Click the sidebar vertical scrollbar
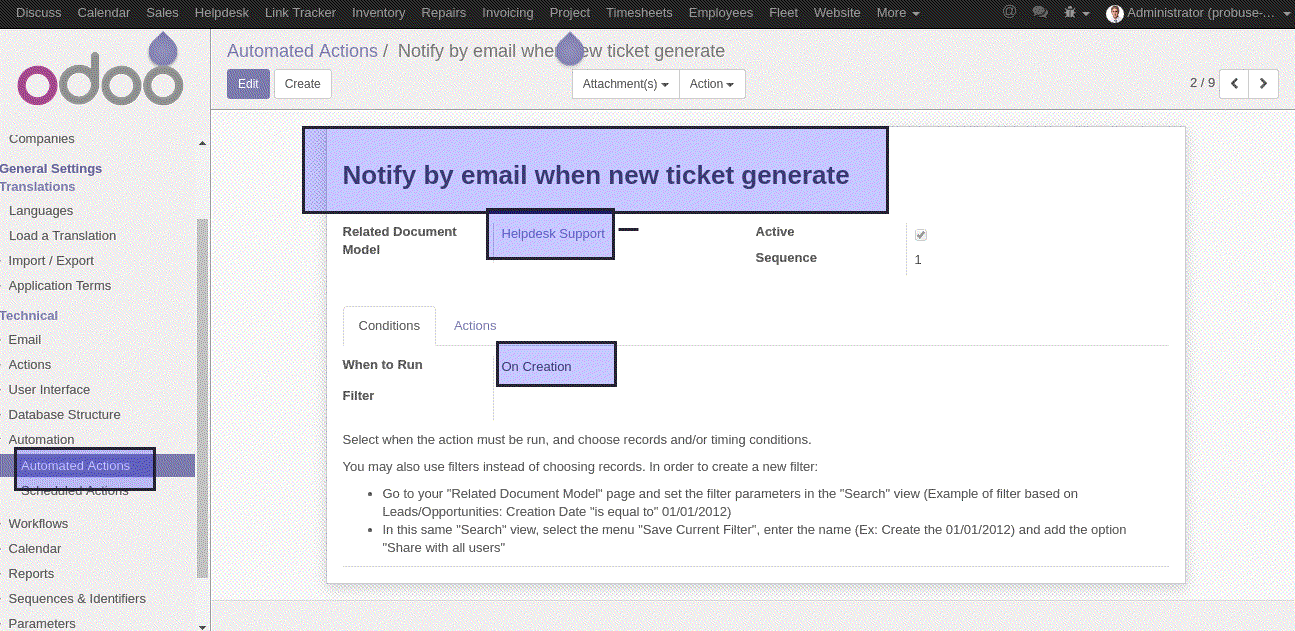This screenshot has height=631, width=1295. pyautogui.click(x=203, y=400)
